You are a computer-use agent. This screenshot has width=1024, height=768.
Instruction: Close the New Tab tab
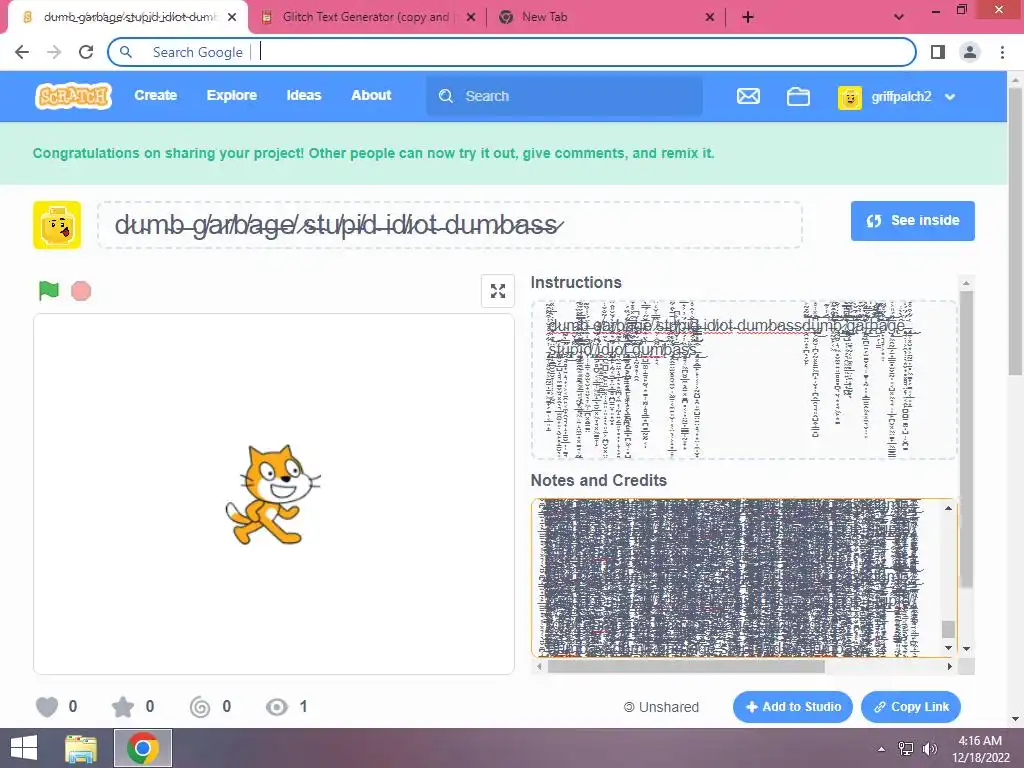pyautogui.click(x=710, y=17)
